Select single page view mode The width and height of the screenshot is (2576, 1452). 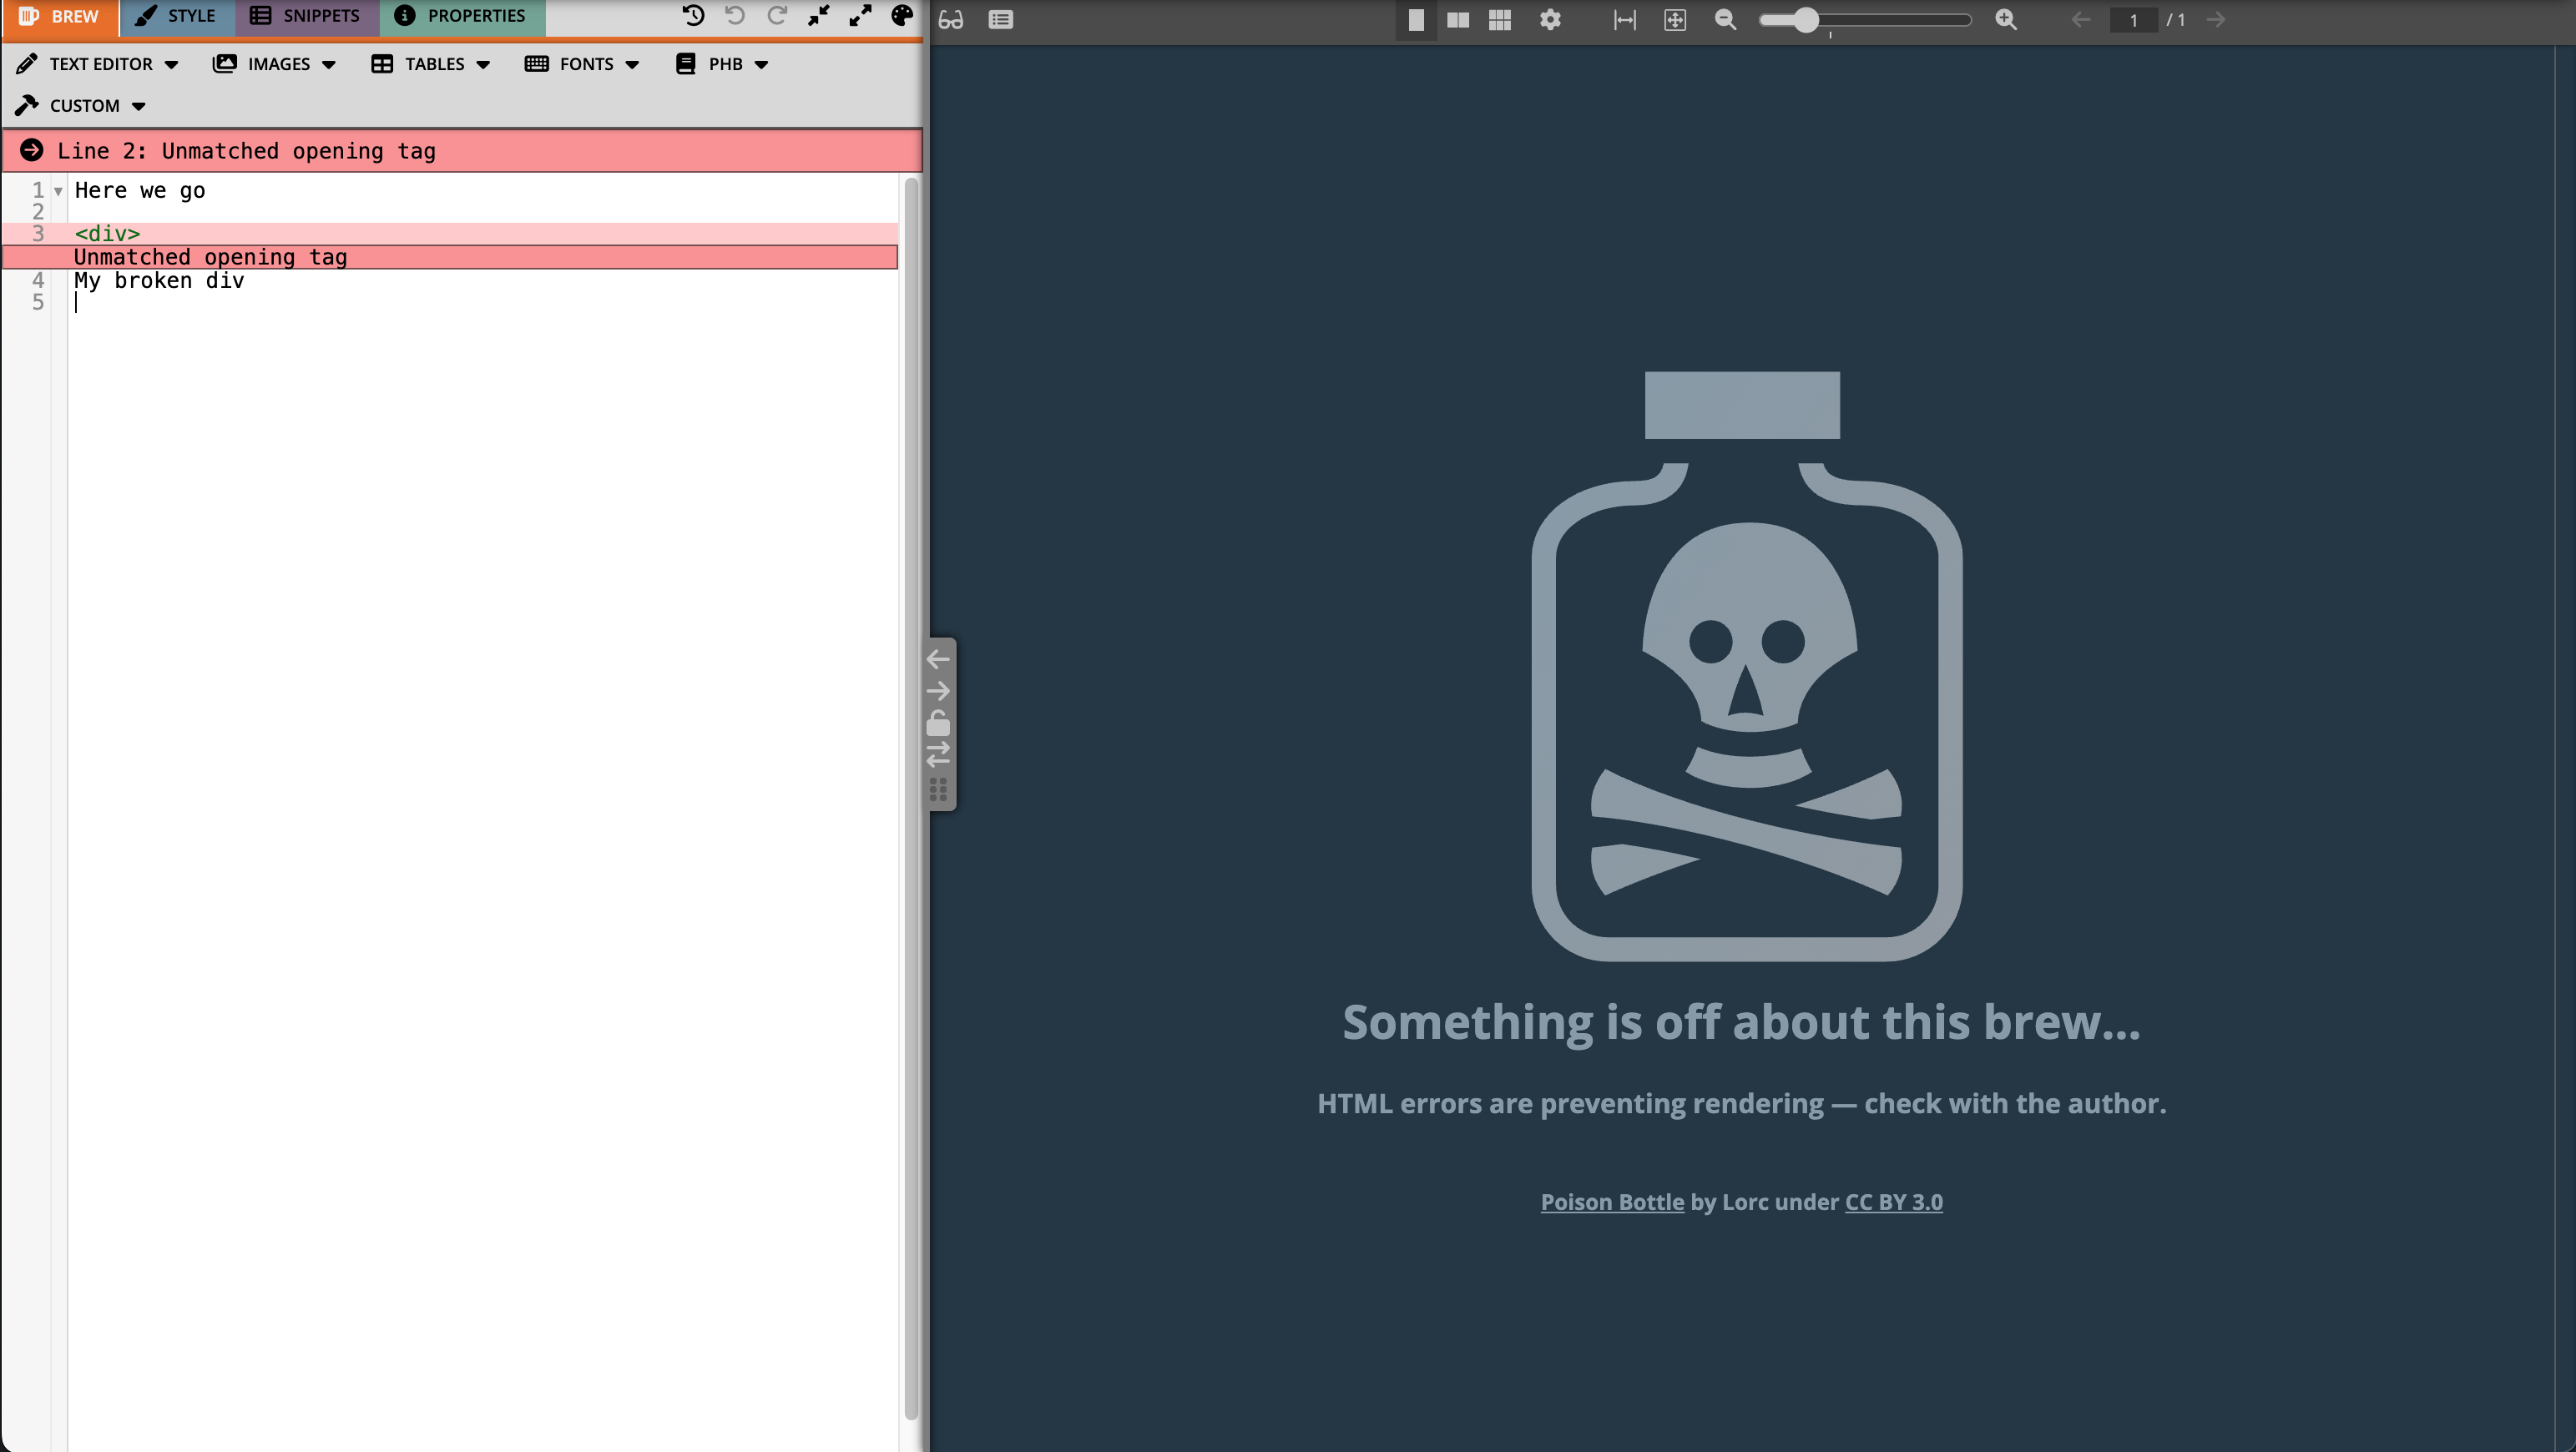[1416, 20]
